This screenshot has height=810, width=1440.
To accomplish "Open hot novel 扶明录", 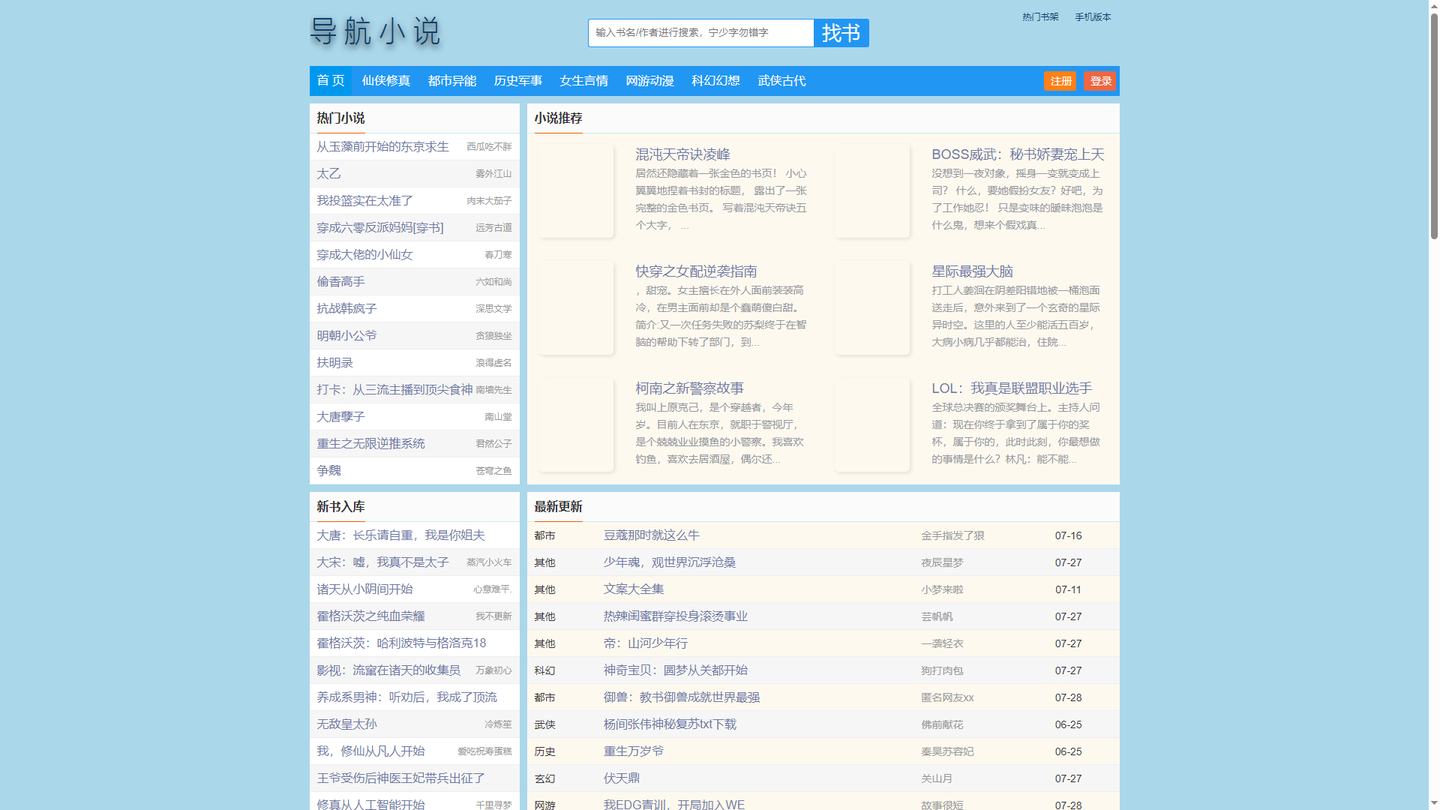I will pos(335,363).
